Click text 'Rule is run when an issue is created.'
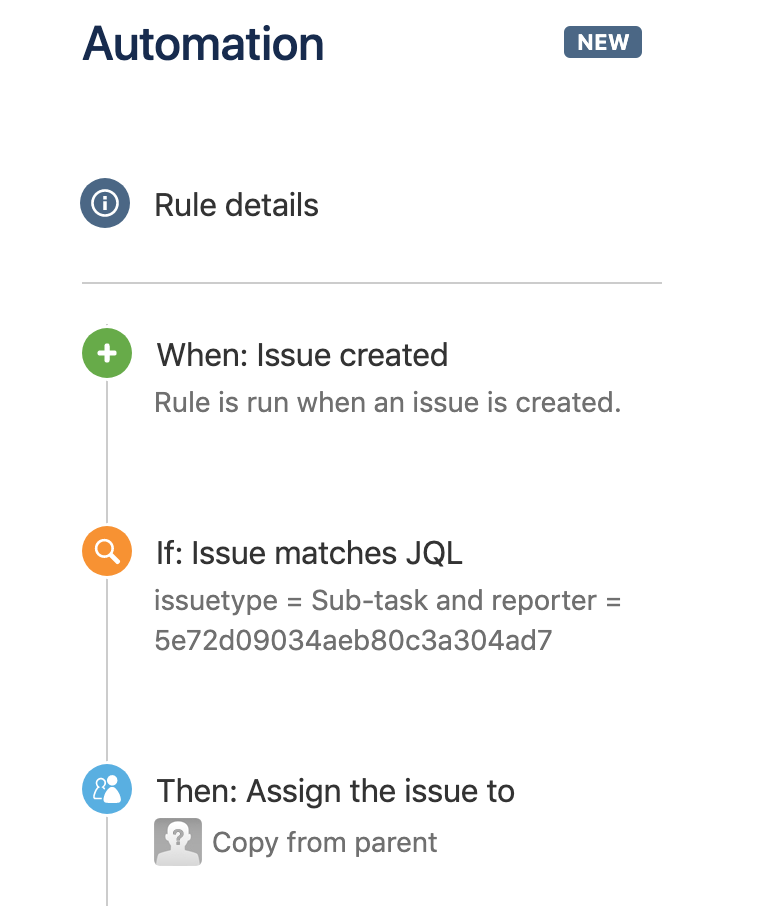 (388, 403)
